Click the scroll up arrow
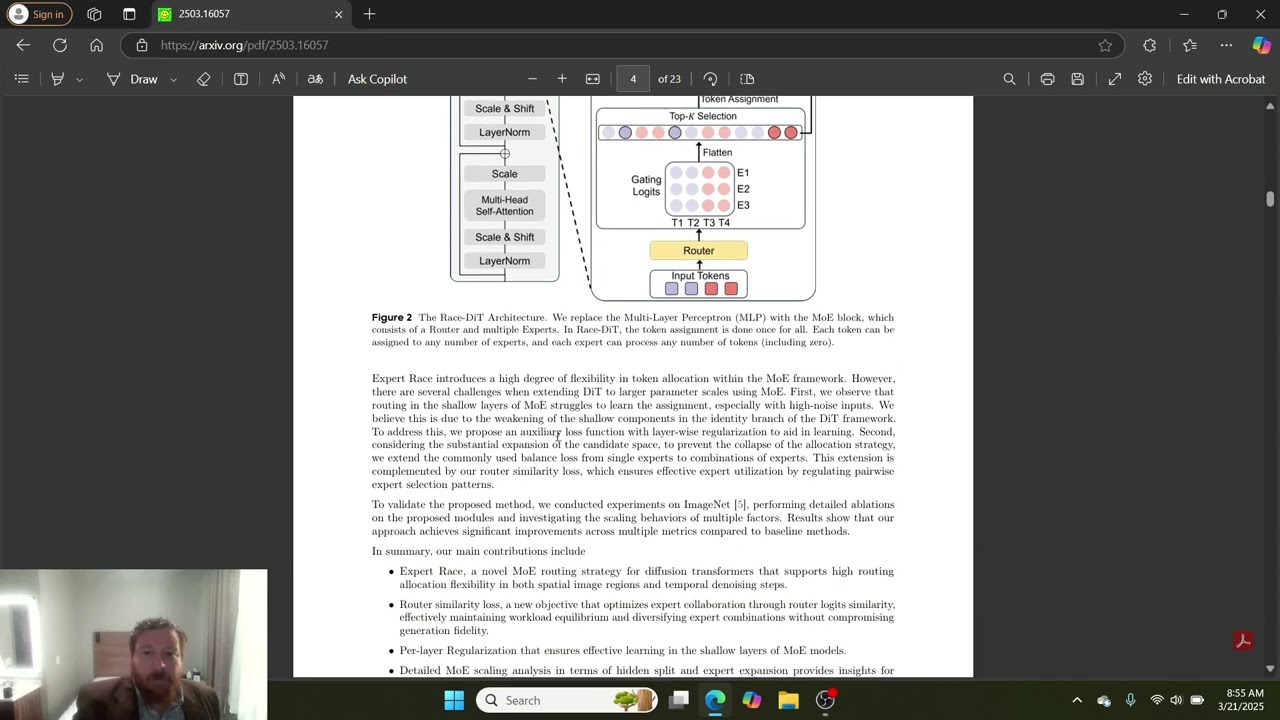Viewport: 1280px width, 720px height. click(1270, 105)
